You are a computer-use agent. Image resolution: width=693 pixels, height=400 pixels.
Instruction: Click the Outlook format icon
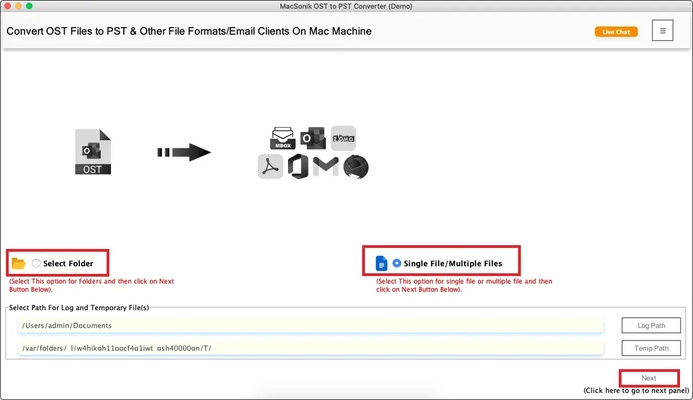click(313, 138)
